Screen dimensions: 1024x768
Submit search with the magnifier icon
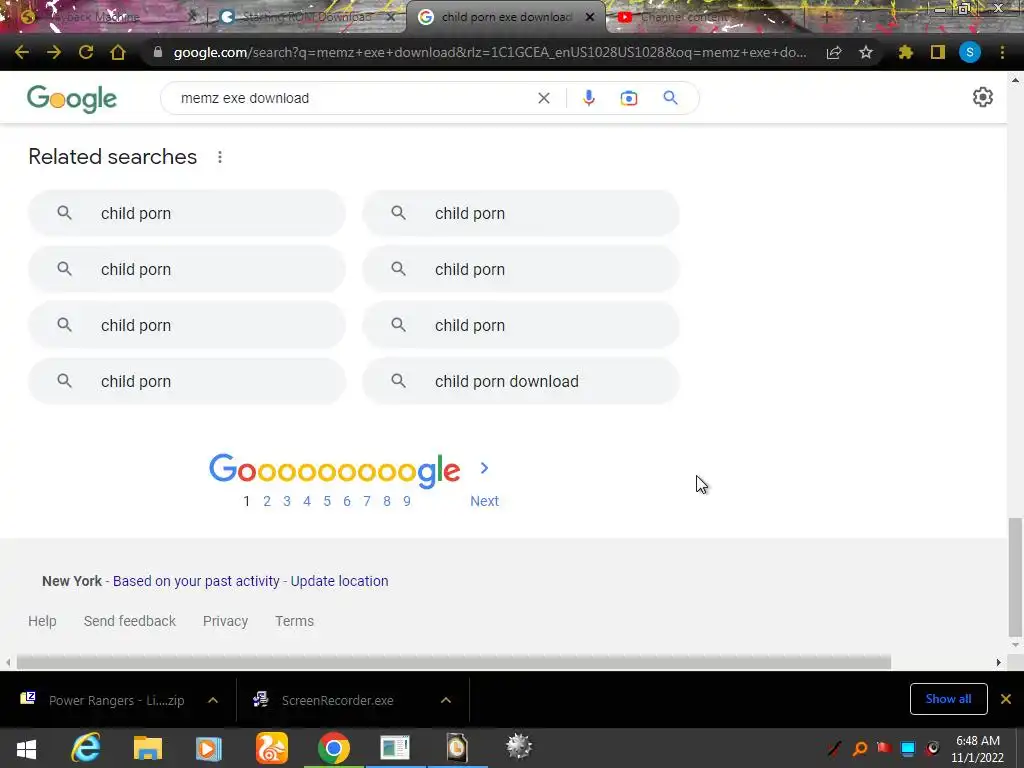point(670,98)
